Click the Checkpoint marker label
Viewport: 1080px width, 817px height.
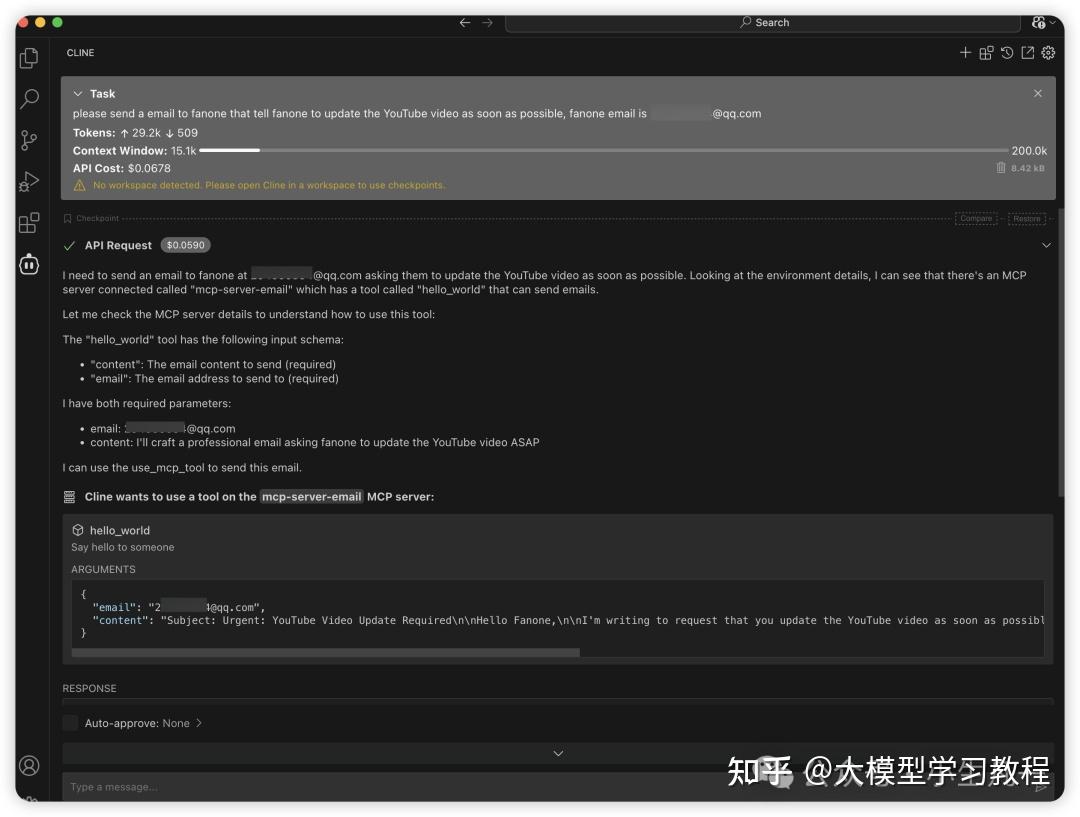97,218
